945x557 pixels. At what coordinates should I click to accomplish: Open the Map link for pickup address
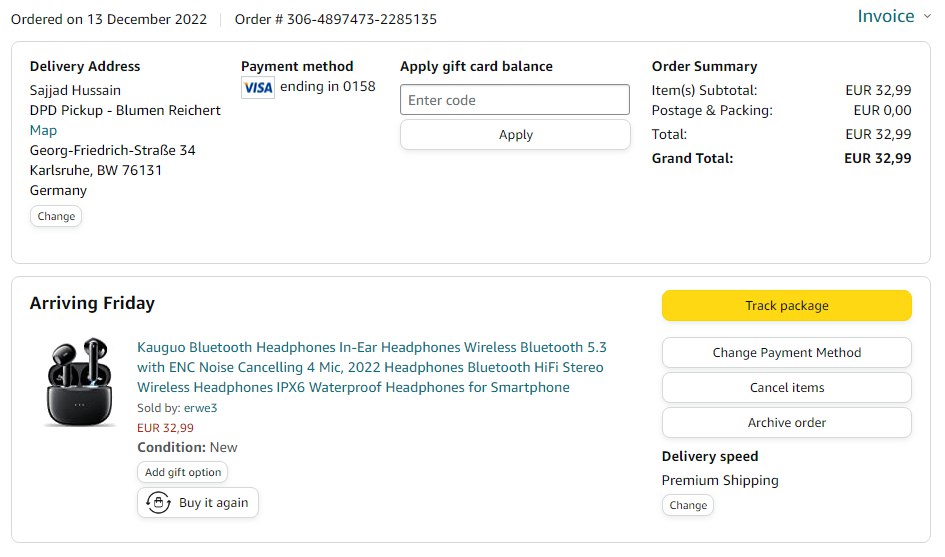tap(43, 130)
